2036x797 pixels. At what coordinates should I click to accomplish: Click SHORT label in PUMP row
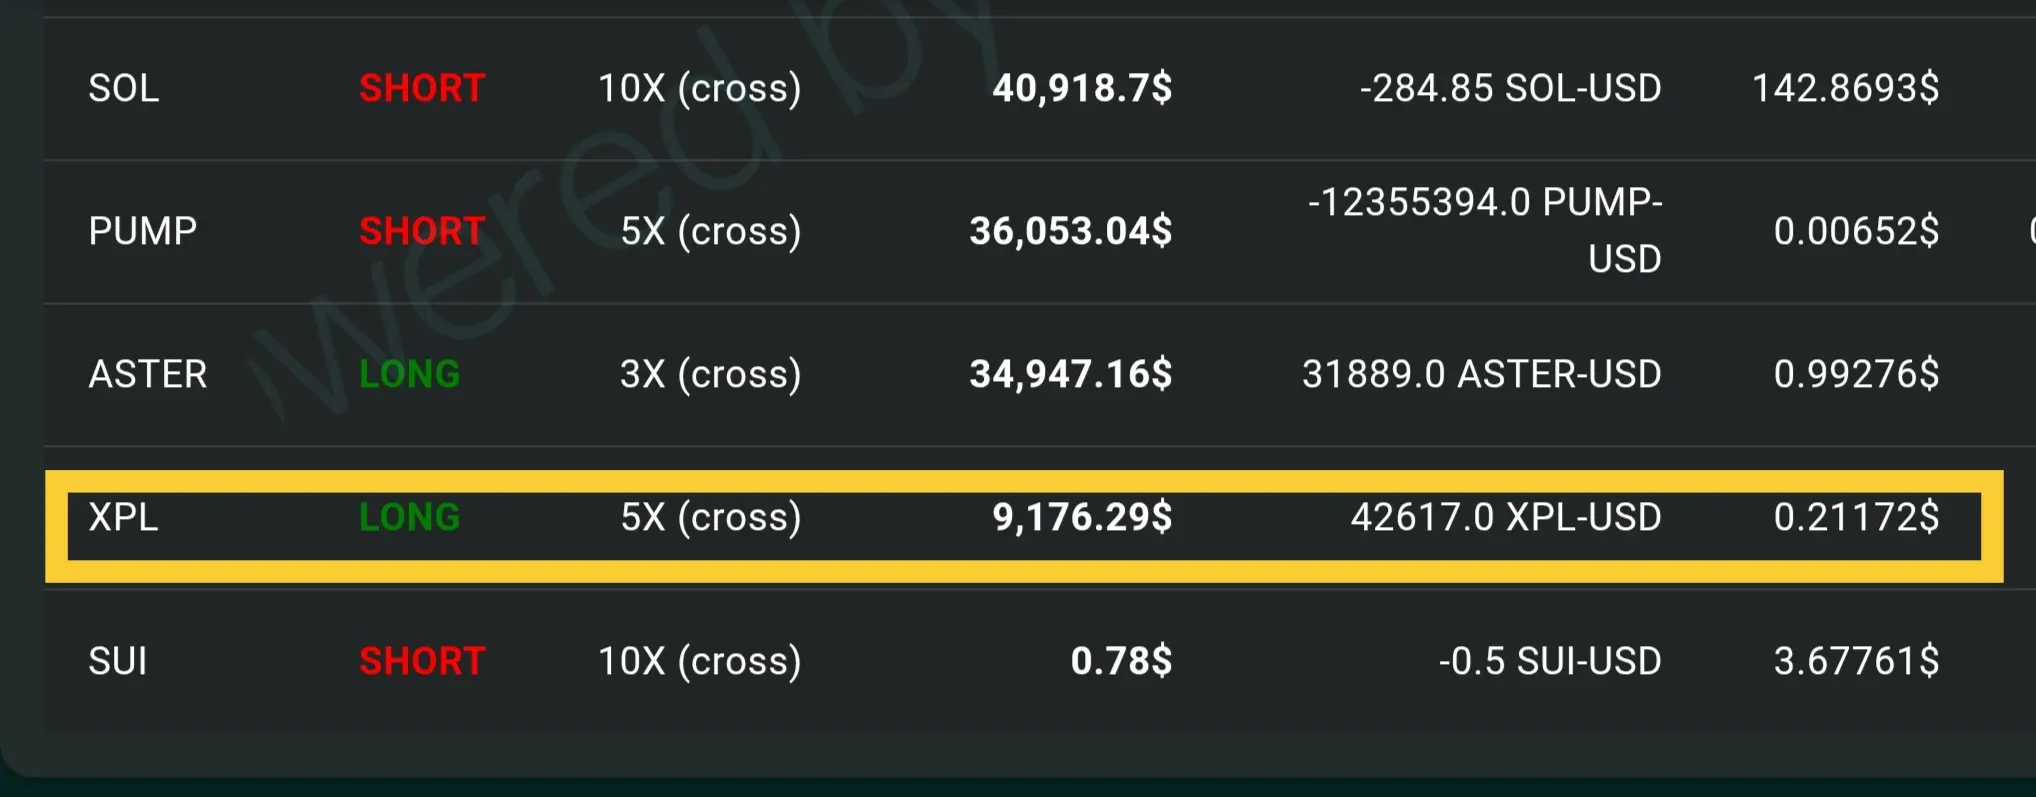click(x=422, y=231)
